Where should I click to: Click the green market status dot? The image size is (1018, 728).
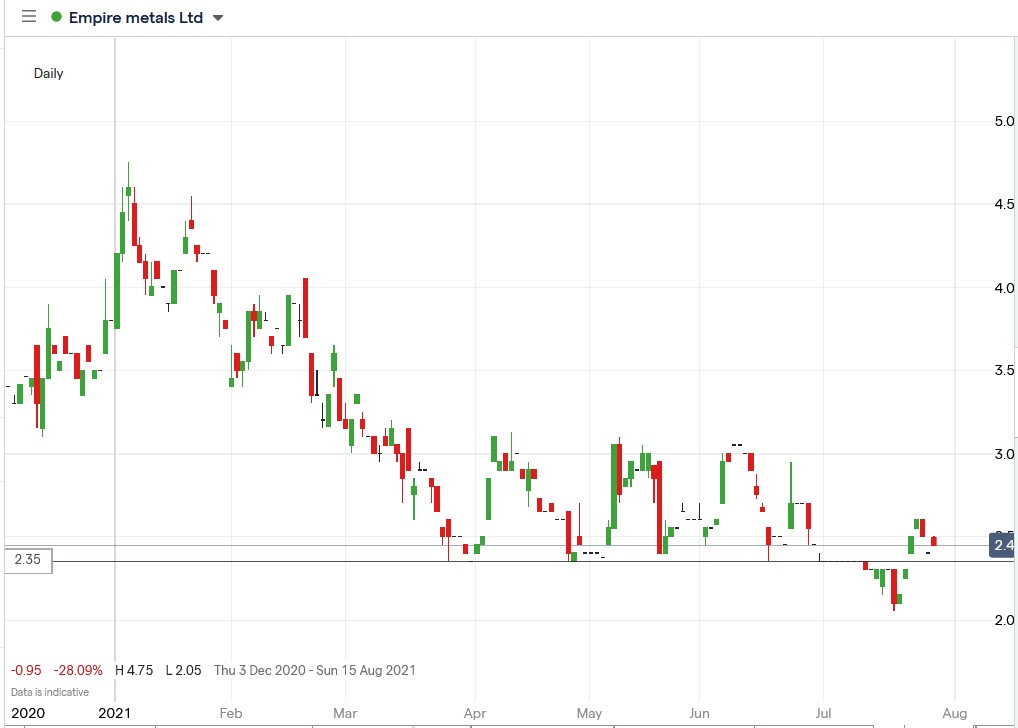tap(56, 17)
